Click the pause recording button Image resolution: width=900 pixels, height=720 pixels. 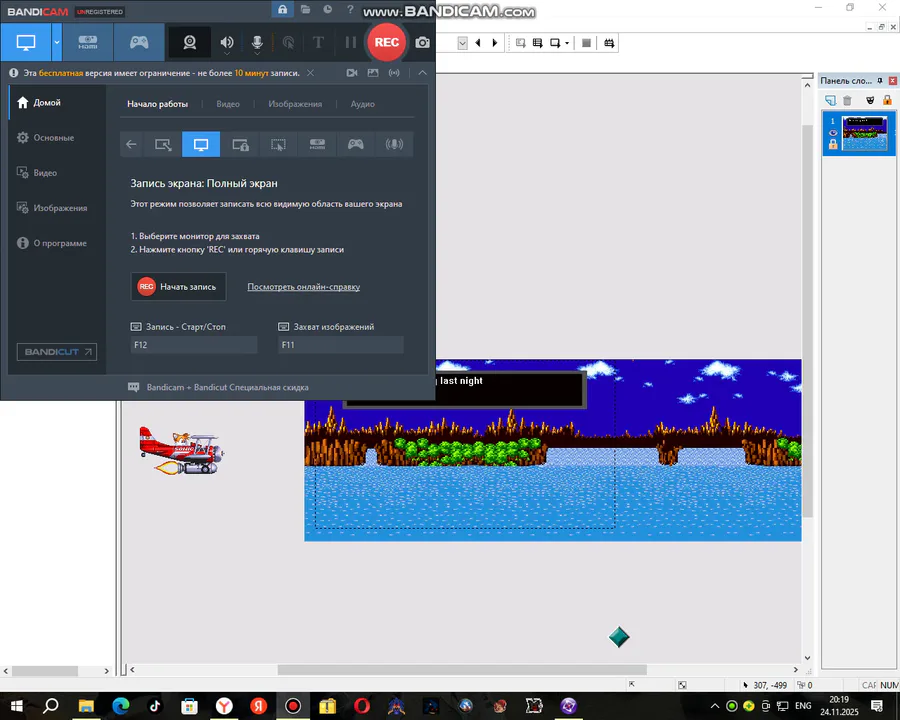pos(350,42)
